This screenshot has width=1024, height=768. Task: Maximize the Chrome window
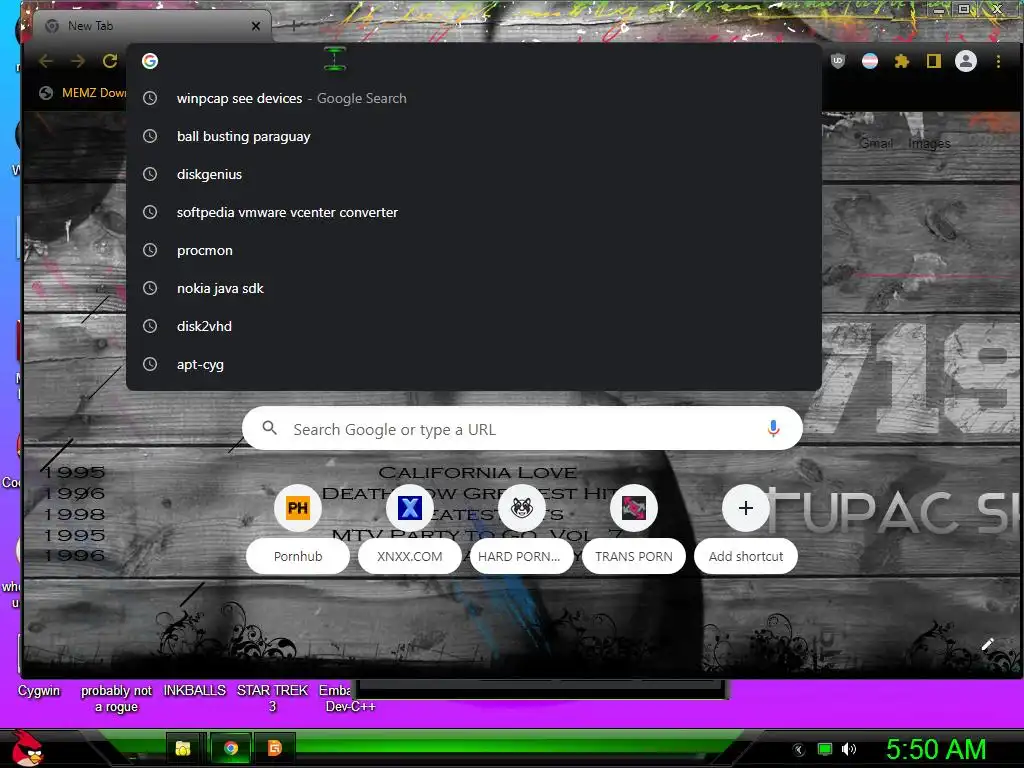(964, 9)
